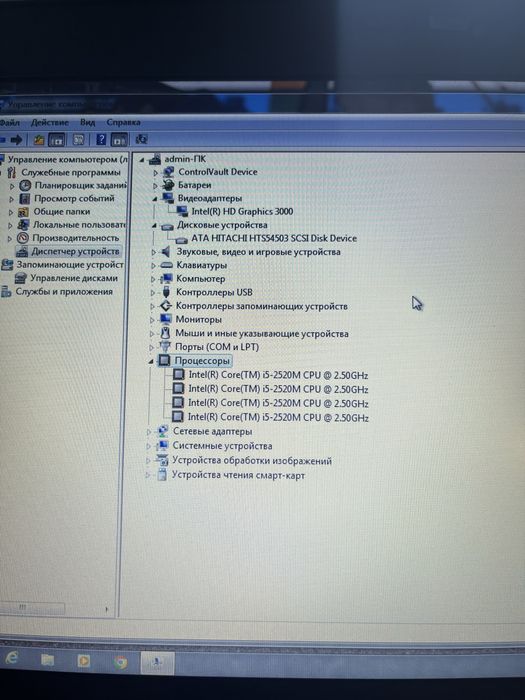Viewport: 525px width, 700px height.
Task: Select Службы и приложения in left tree
Action: point(64,292)
